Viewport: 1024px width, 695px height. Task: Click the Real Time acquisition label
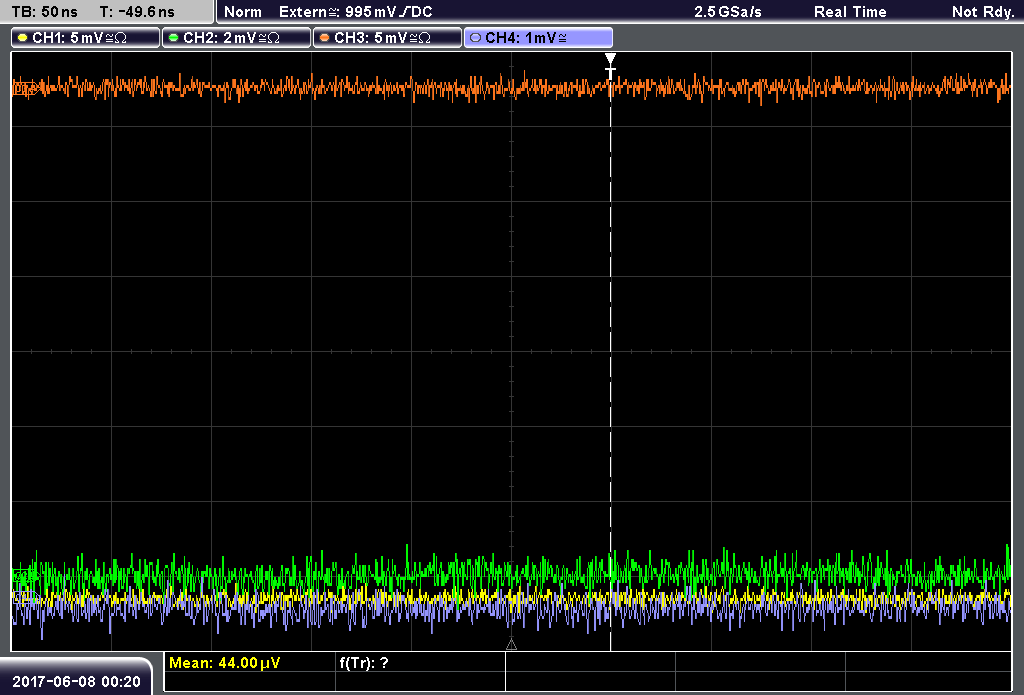pyautogui.click(x=850, y=12)
